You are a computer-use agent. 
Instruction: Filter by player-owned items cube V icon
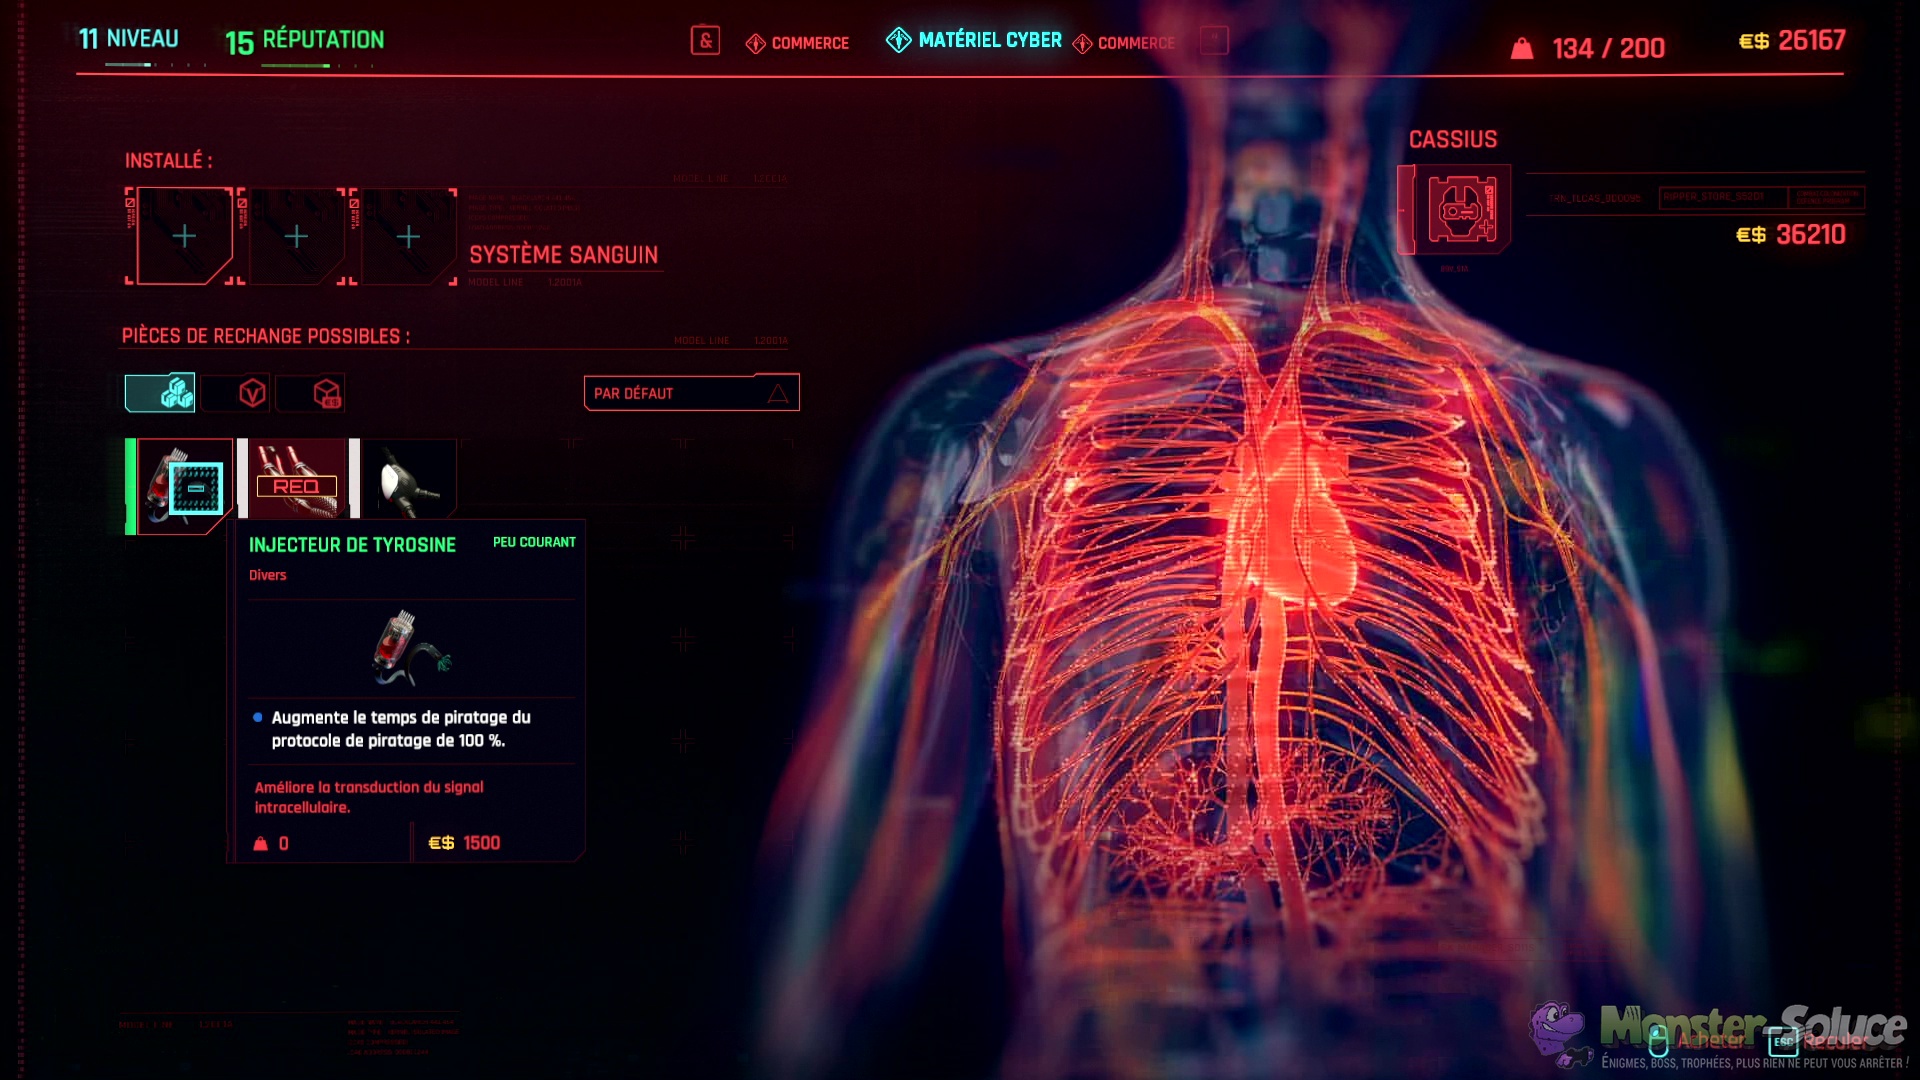point(236,393)
